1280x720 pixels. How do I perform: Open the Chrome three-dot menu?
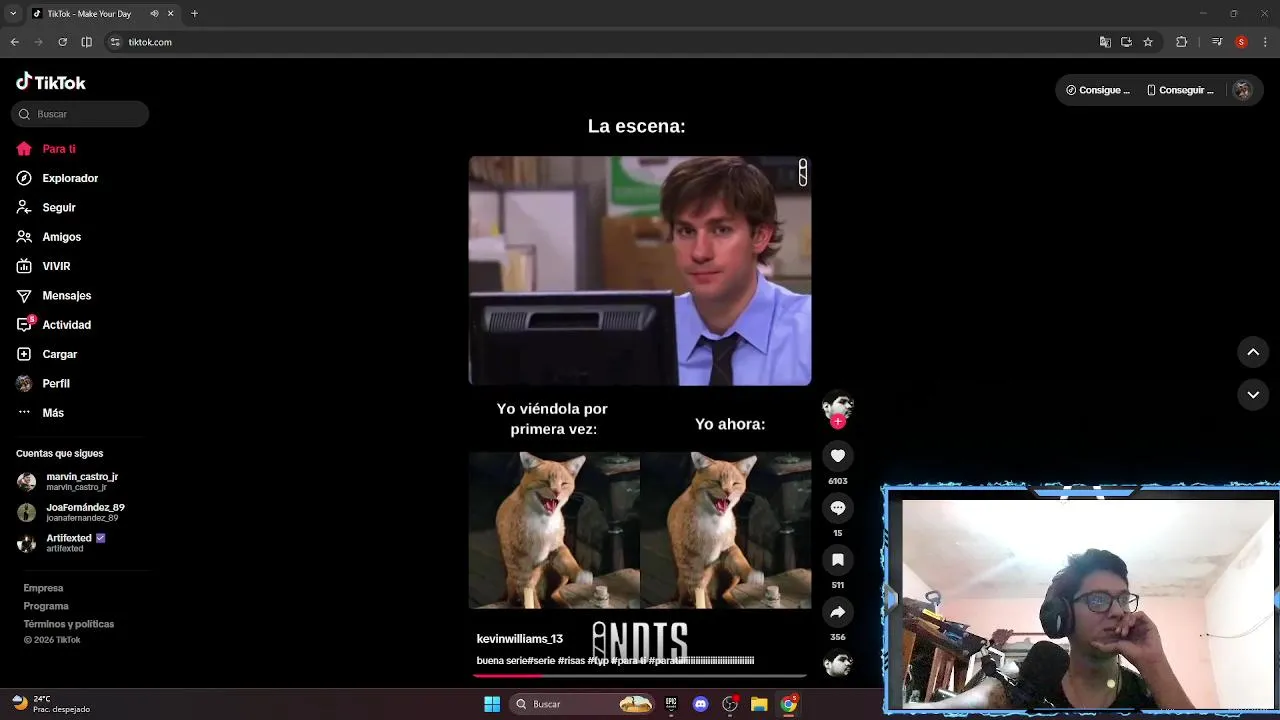click(x=1266, y=42)
